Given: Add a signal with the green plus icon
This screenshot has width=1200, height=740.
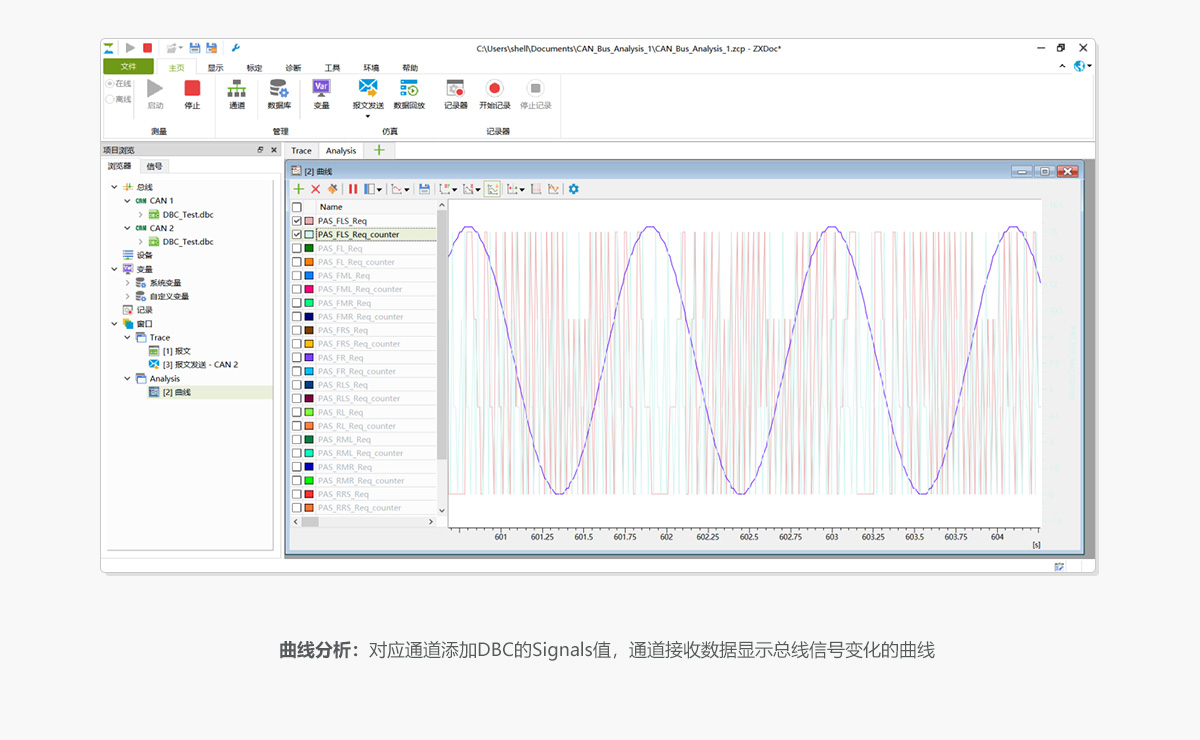Looking at the screenshot, I should (x=298, y=189).
